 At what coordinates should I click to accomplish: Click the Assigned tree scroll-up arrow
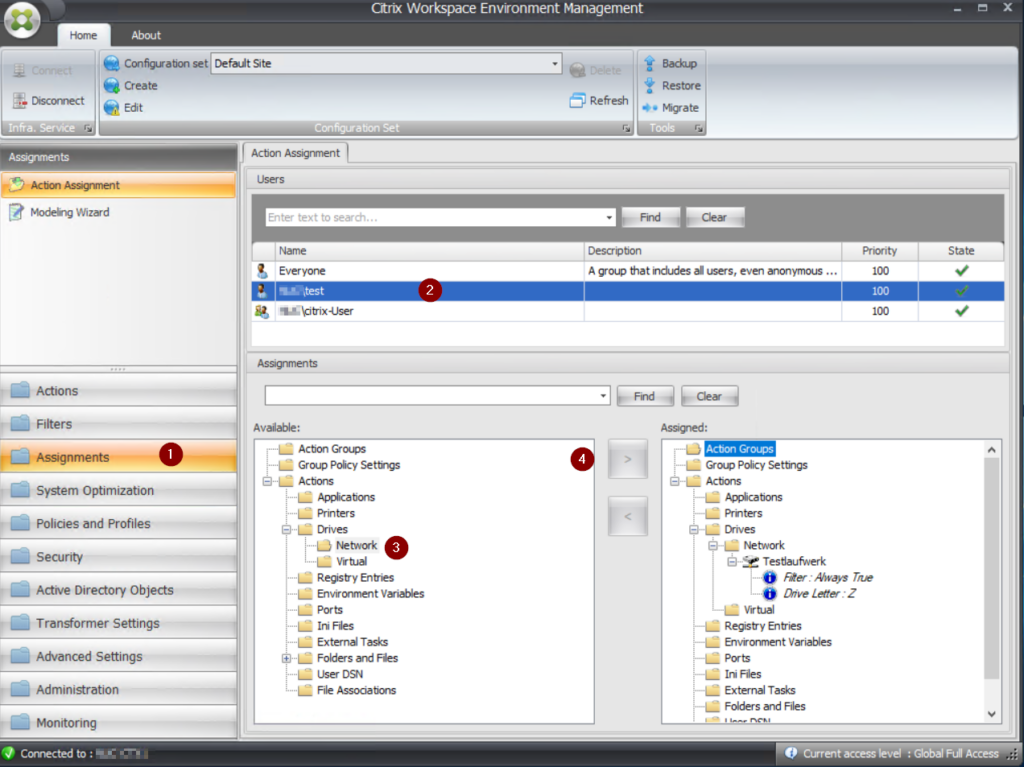(x=991, y=450)
